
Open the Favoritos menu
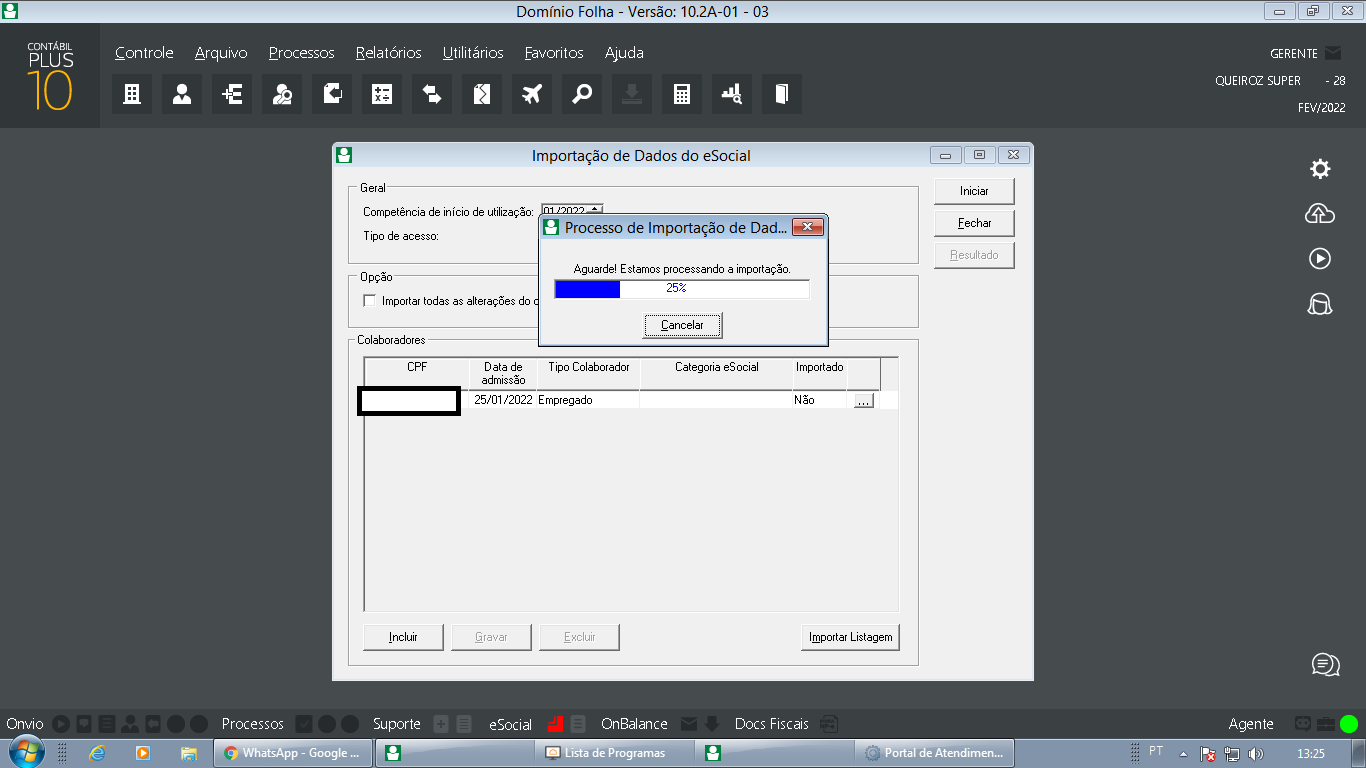554,53
